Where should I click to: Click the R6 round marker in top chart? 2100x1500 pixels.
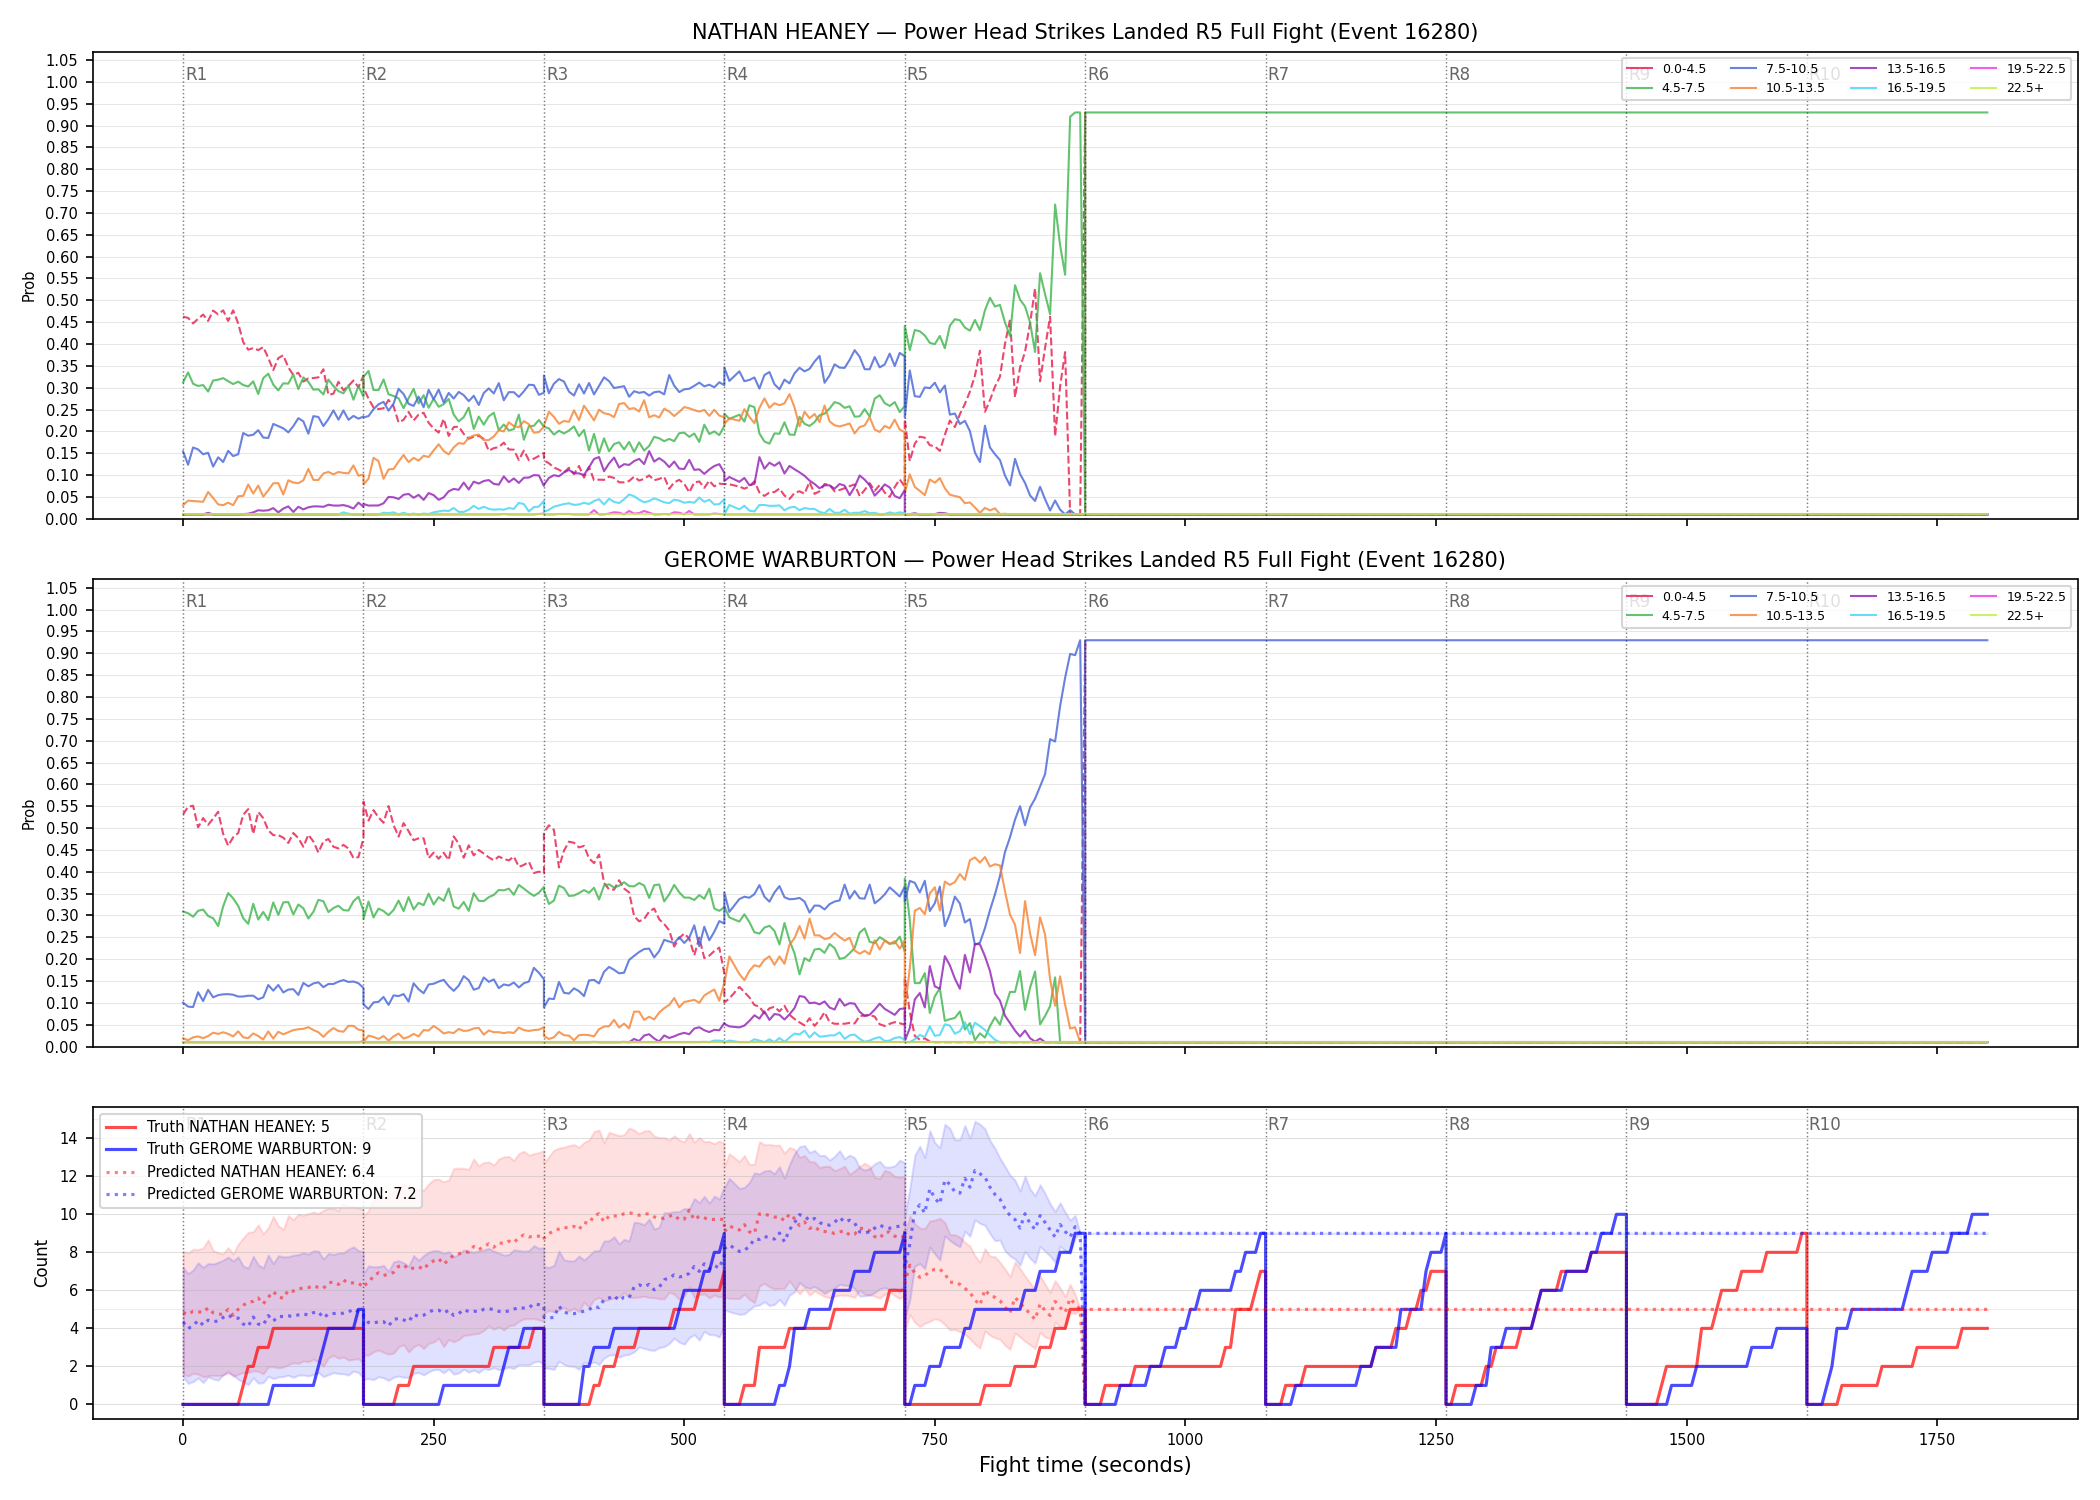[1098, 74]
